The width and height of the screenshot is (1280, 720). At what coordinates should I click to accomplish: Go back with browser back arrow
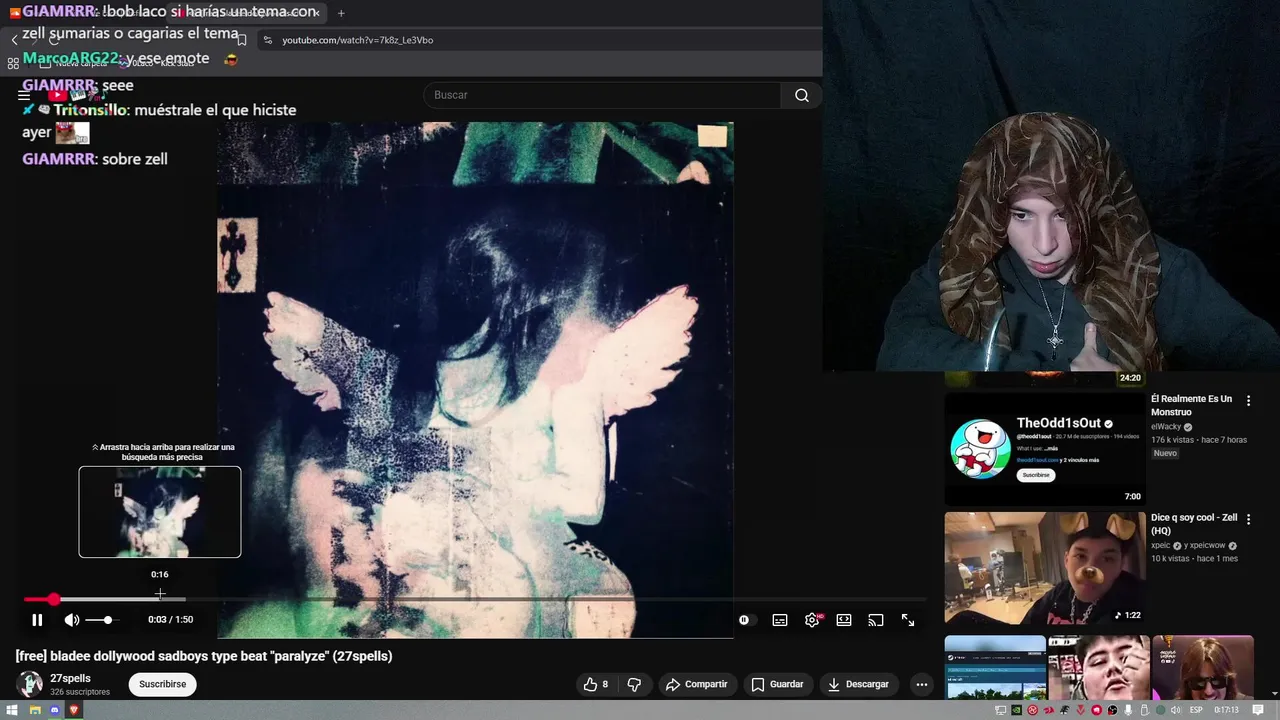[14, 40]
